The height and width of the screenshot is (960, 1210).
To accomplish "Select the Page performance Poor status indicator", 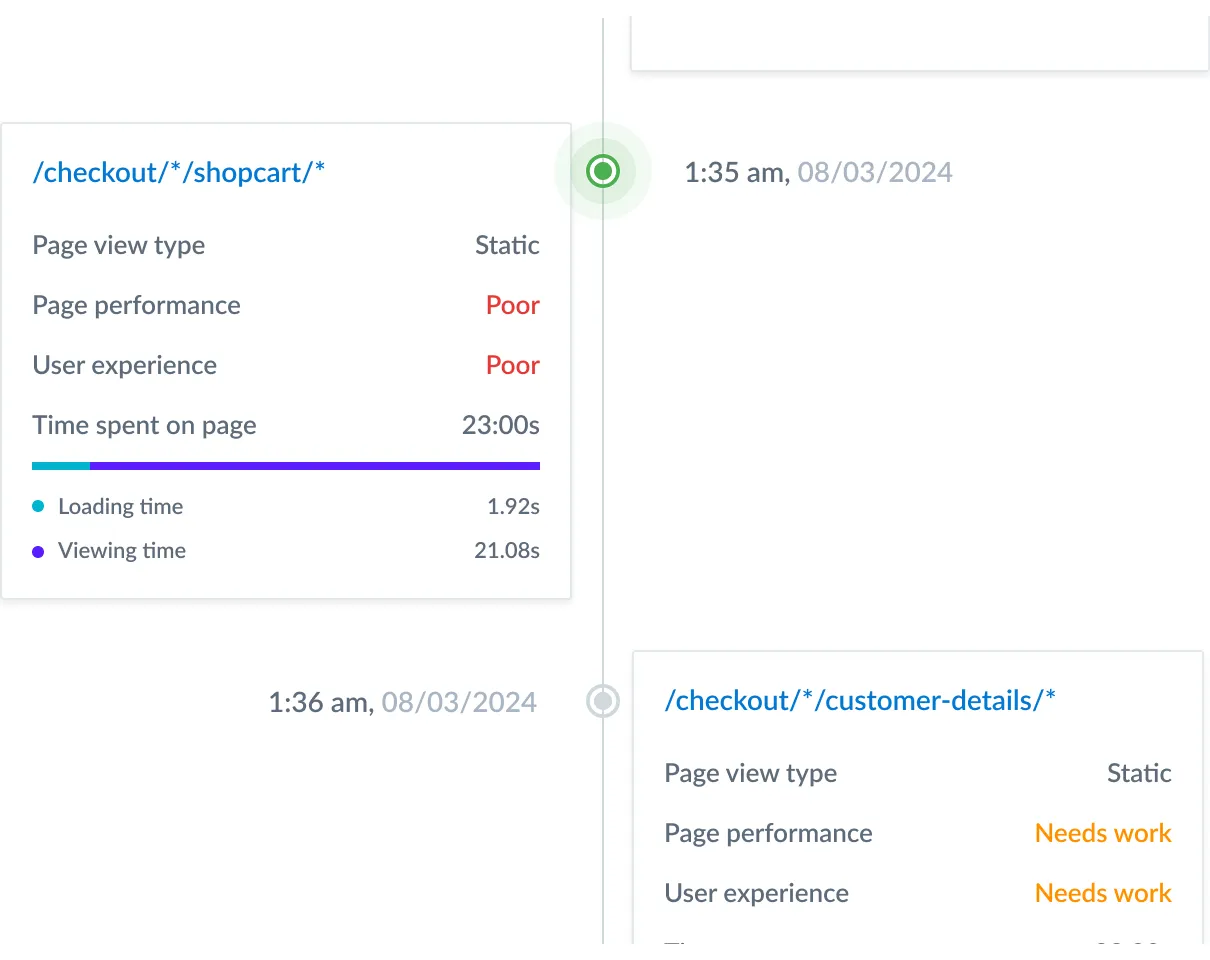I will pos(512,305).
